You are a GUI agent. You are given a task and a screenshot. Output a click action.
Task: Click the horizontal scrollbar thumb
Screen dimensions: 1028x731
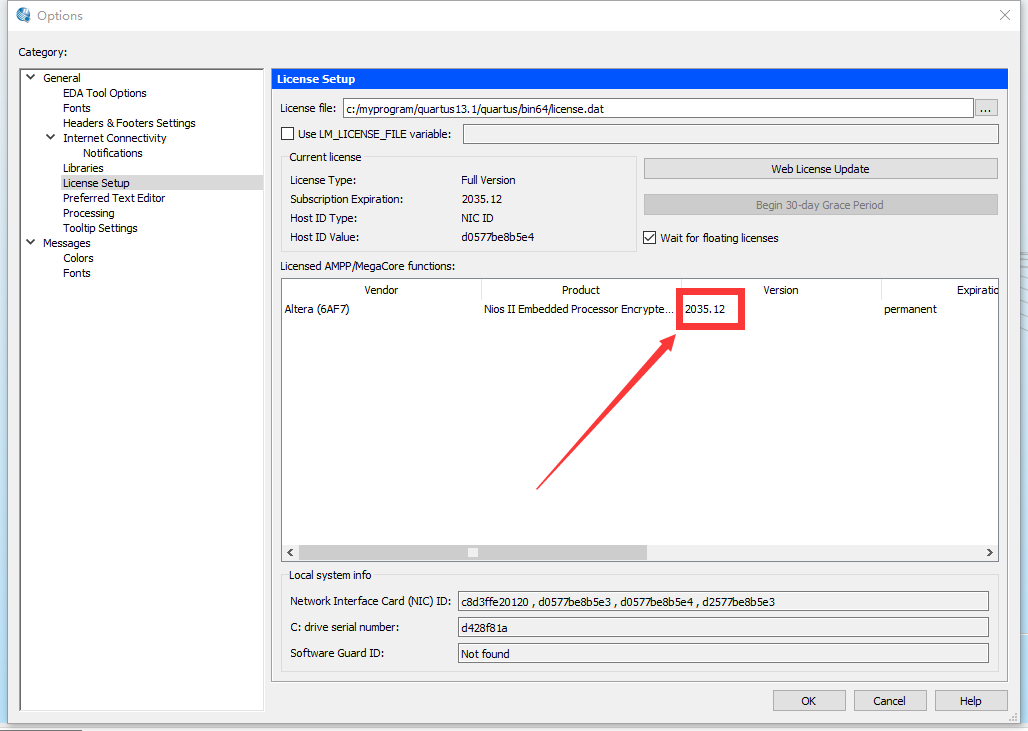click(x=473, y=553)
